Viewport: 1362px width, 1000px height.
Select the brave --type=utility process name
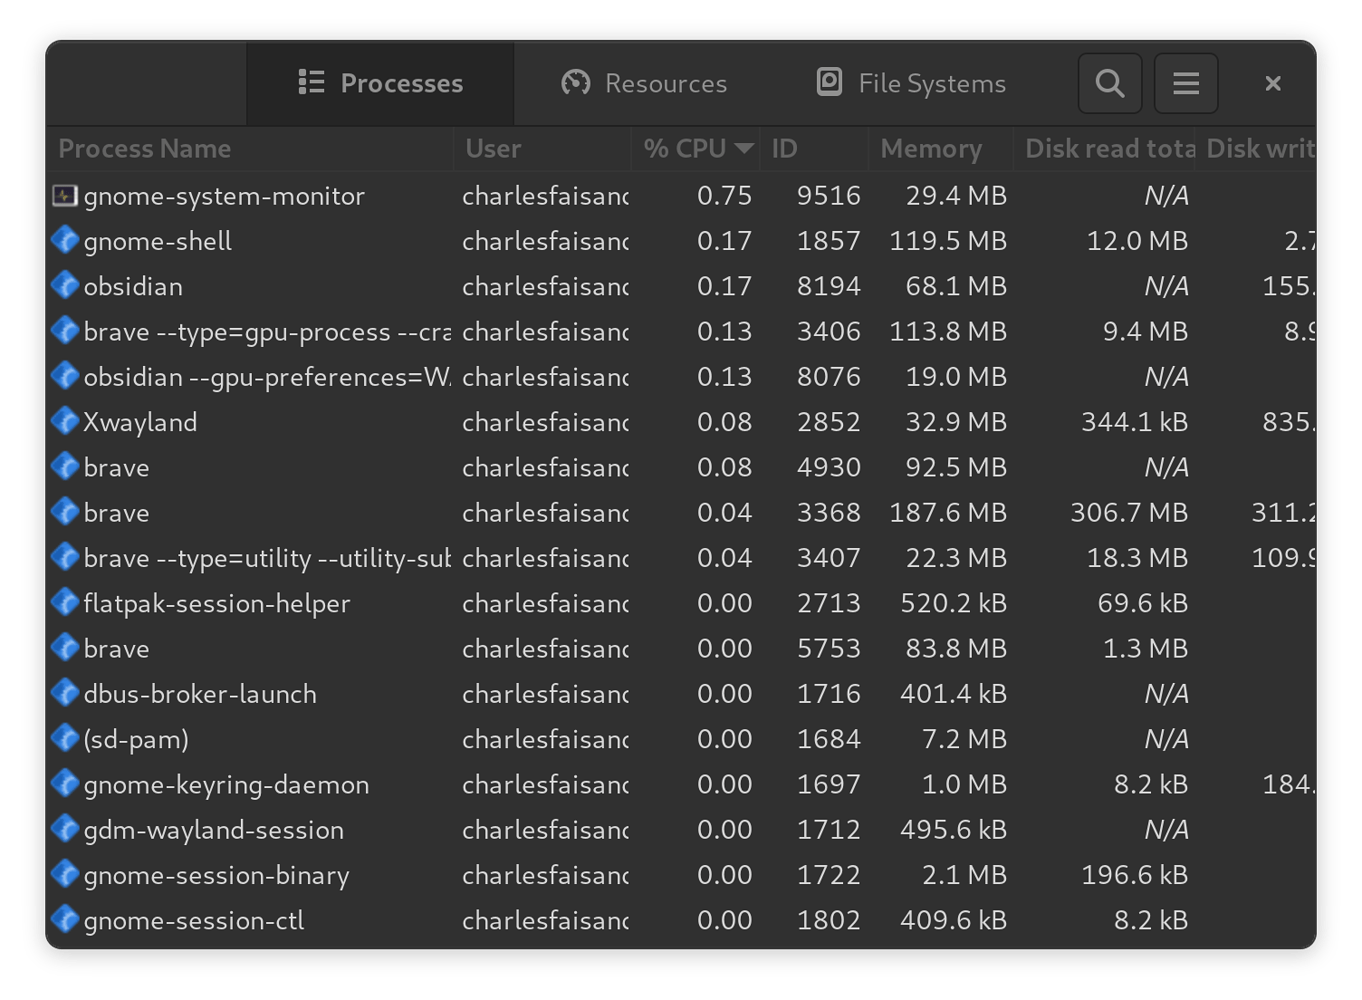[267, 558]
